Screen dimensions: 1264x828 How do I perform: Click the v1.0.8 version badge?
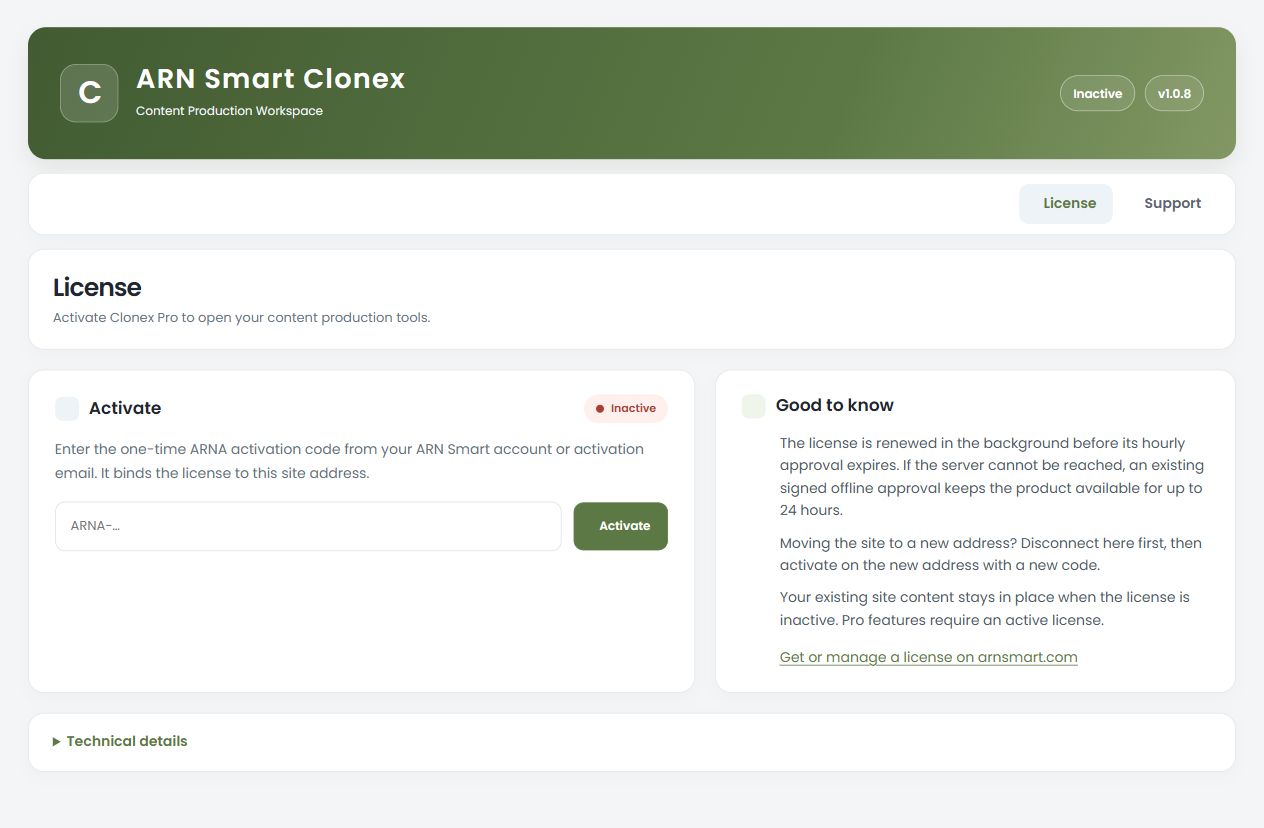point(1174,93)
